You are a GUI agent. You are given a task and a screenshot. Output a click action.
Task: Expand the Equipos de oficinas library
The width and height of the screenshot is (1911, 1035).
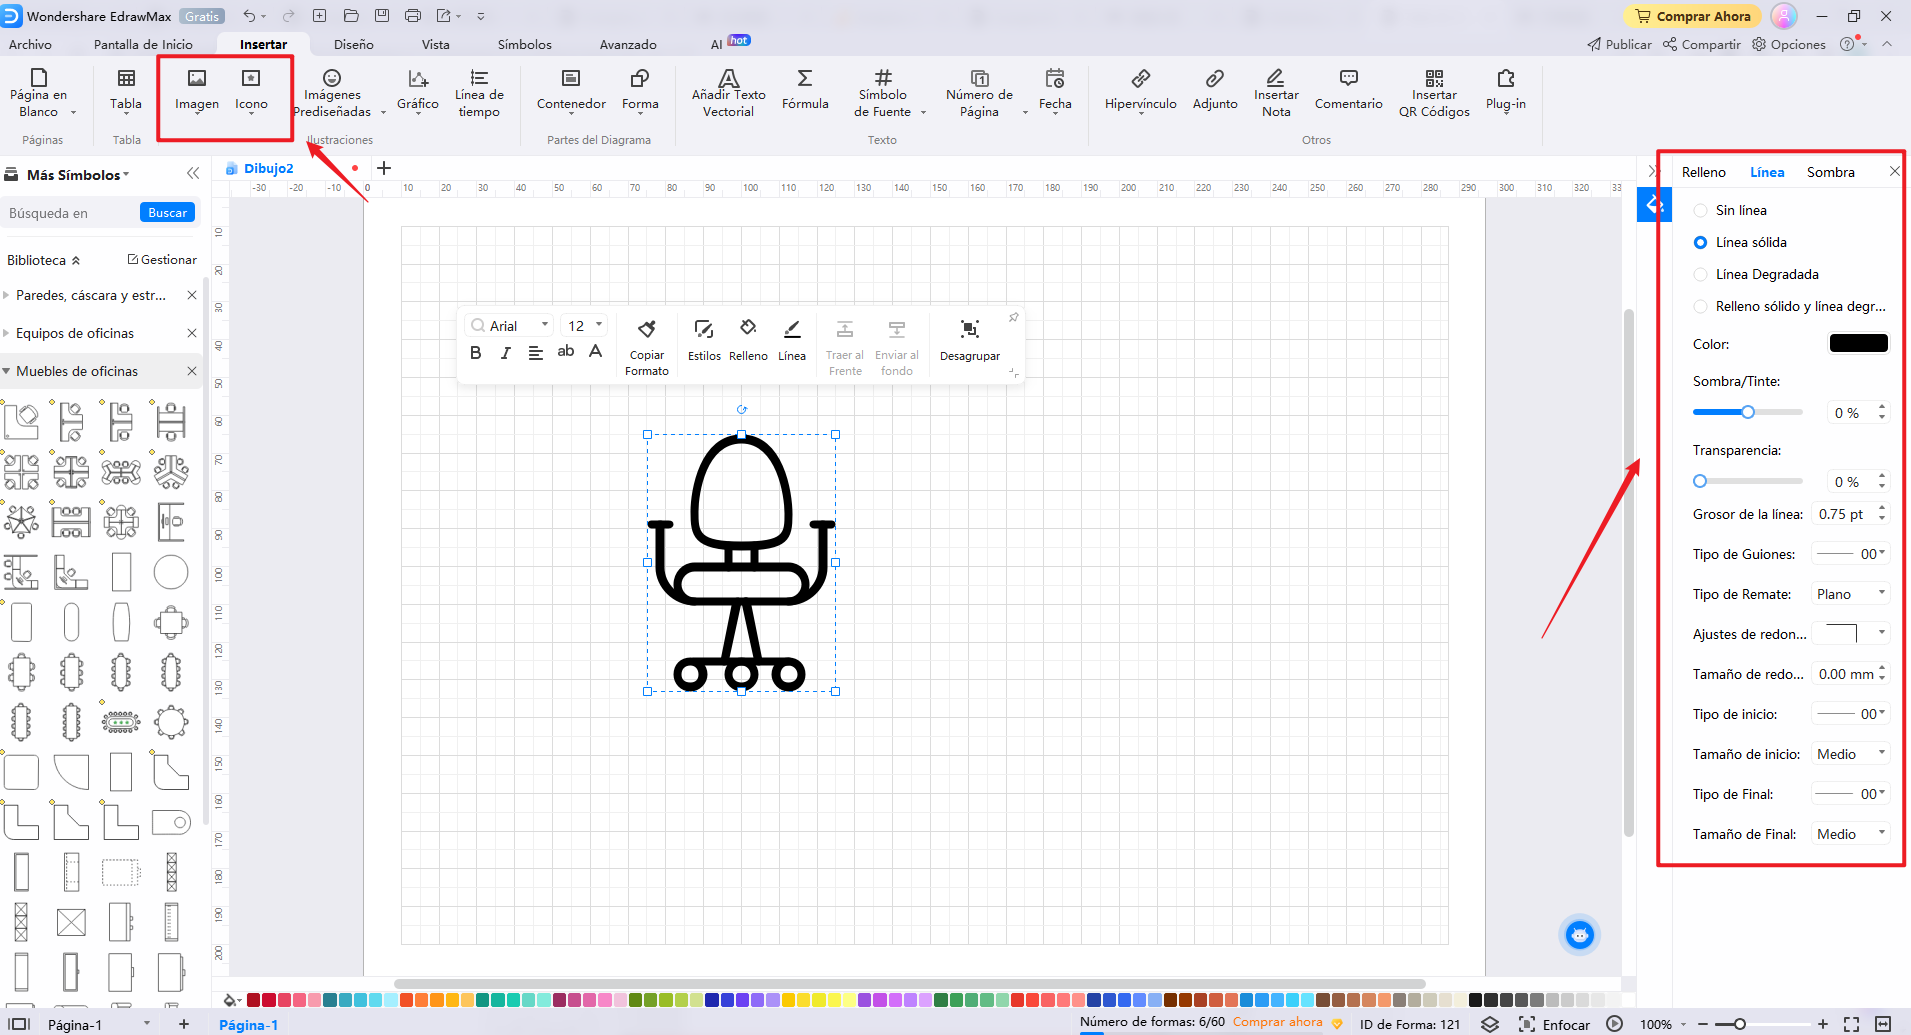[75, 333]
